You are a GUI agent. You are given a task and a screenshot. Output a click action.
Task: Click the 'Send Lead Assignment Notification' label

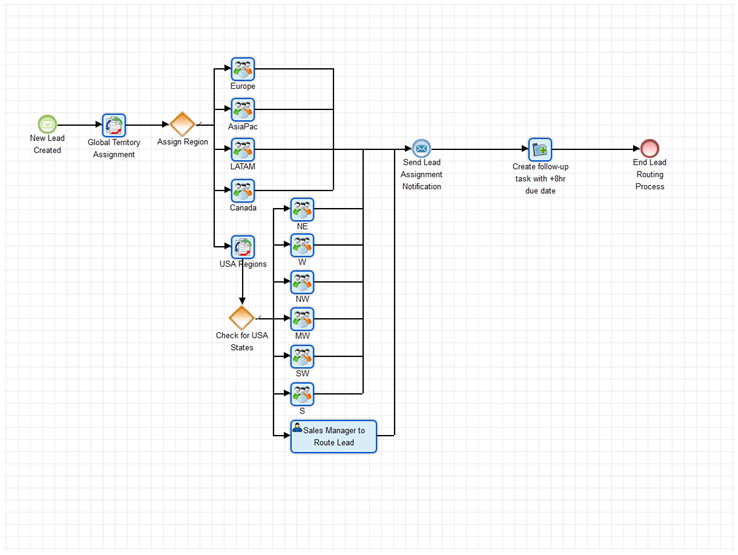[x=422, y=174]
